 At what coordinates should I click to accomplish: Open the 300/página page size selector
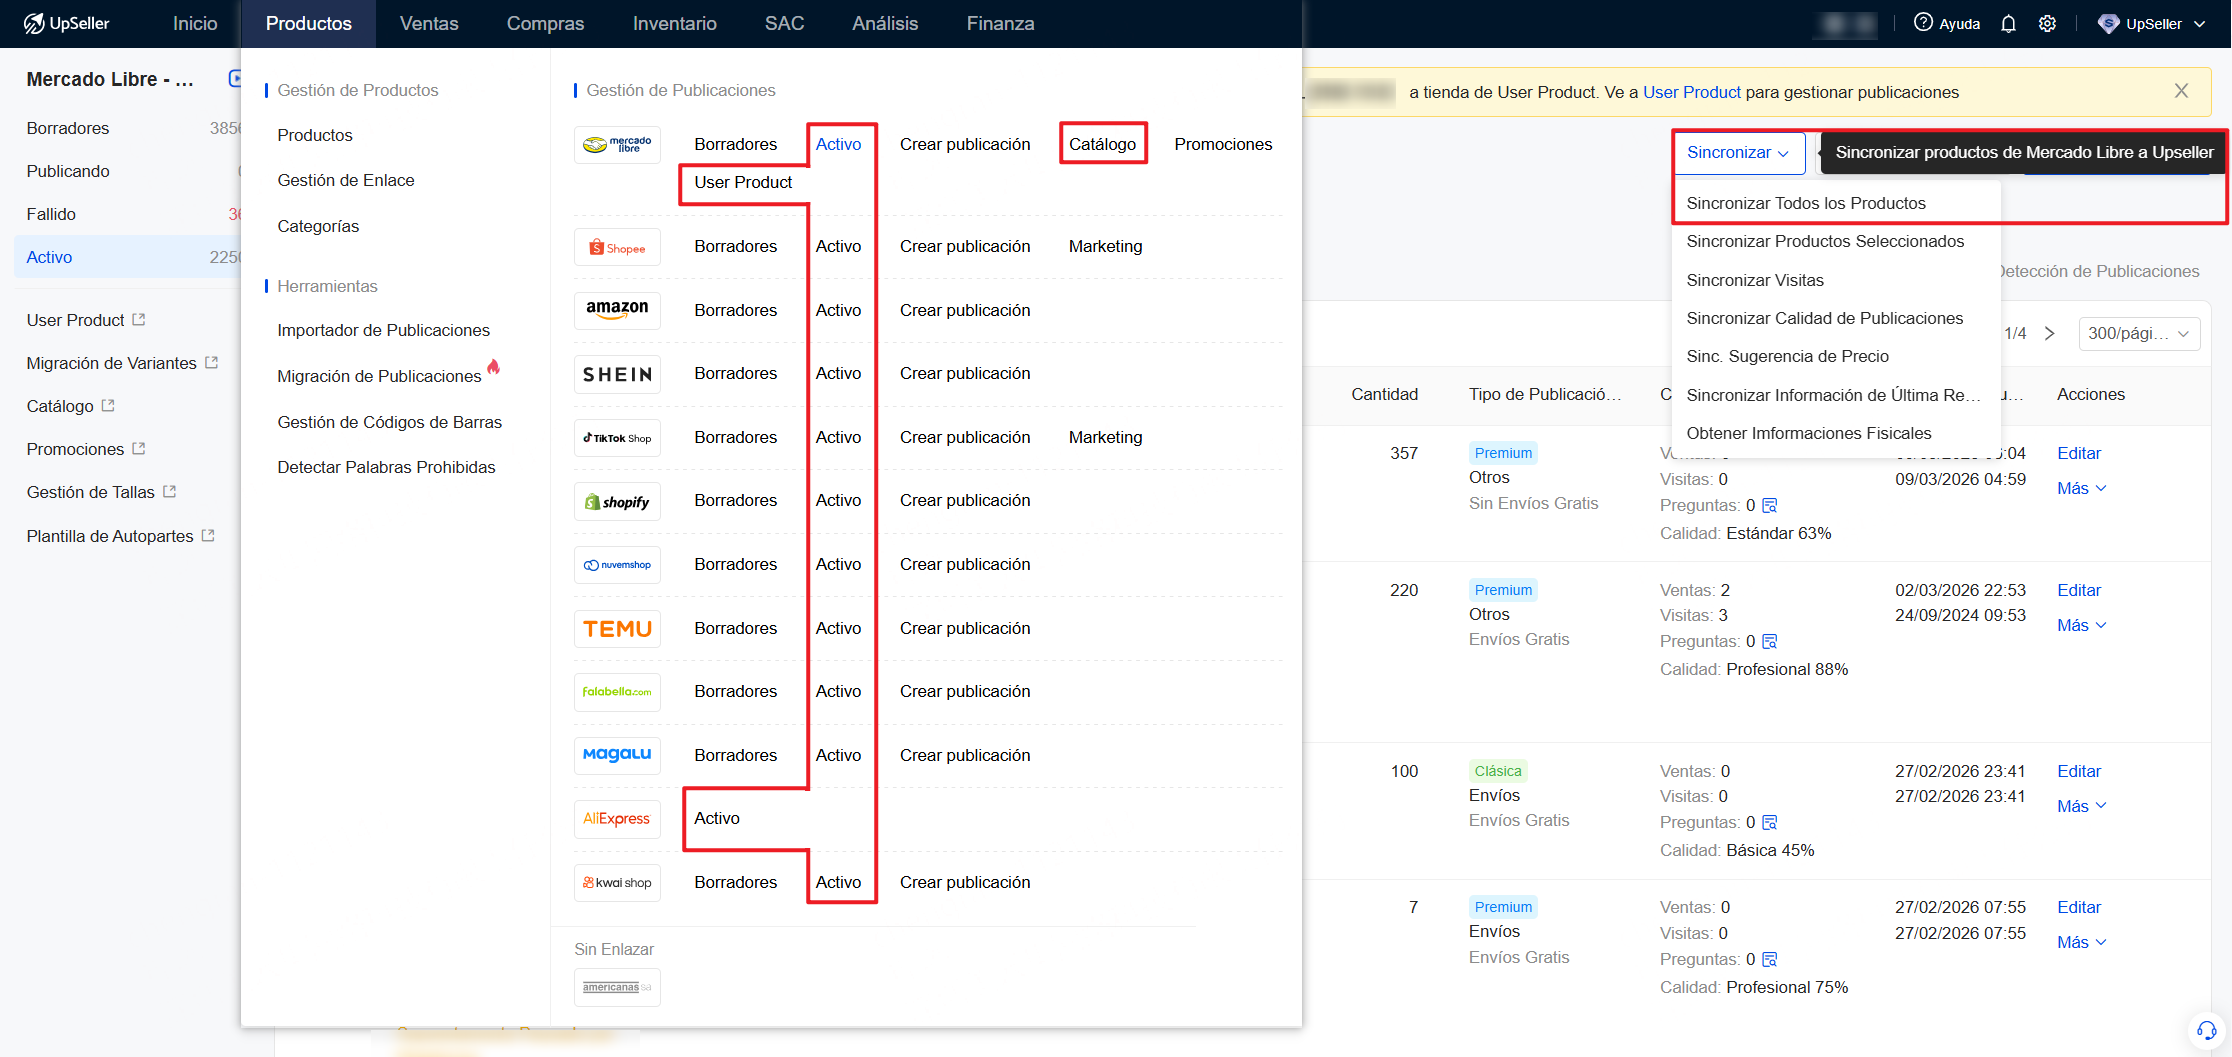click(2139, 333)
